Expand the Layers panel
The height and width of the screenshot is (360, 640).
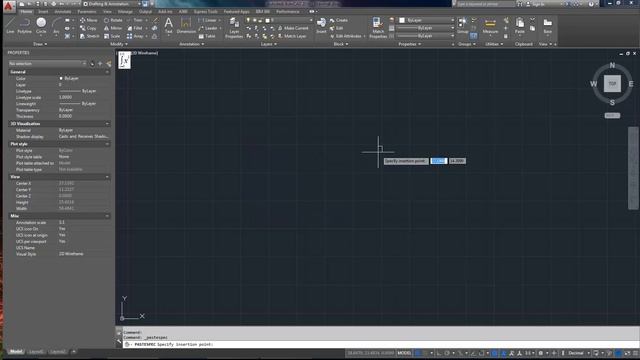coord(269,44)
